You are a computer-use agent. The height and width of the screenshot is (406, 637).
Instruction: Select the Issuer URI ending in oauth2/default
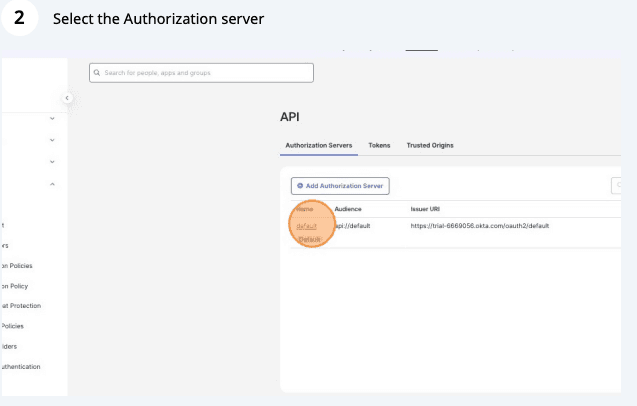click(480, 226)
